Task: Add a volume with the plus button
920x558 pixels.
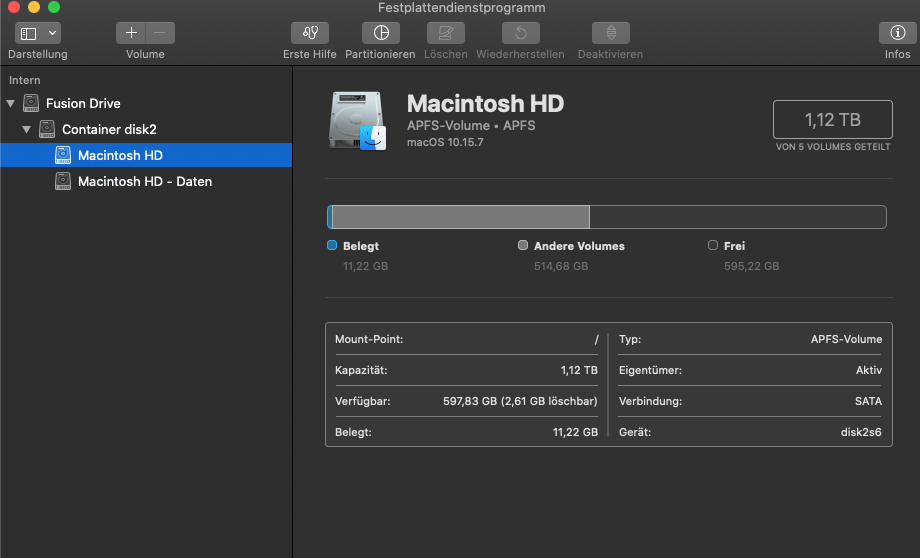Action: pyautogui.click(x=131, y=33)
